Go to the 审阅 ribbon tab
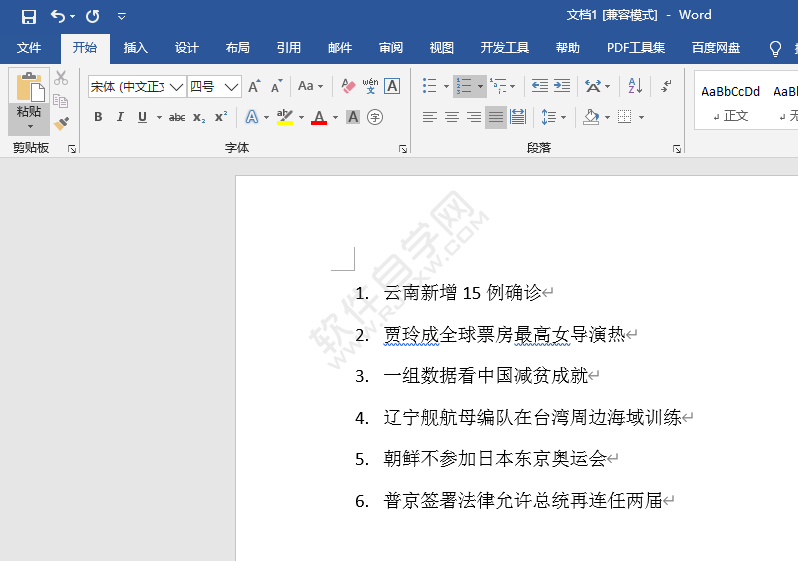 click(391, 48)
